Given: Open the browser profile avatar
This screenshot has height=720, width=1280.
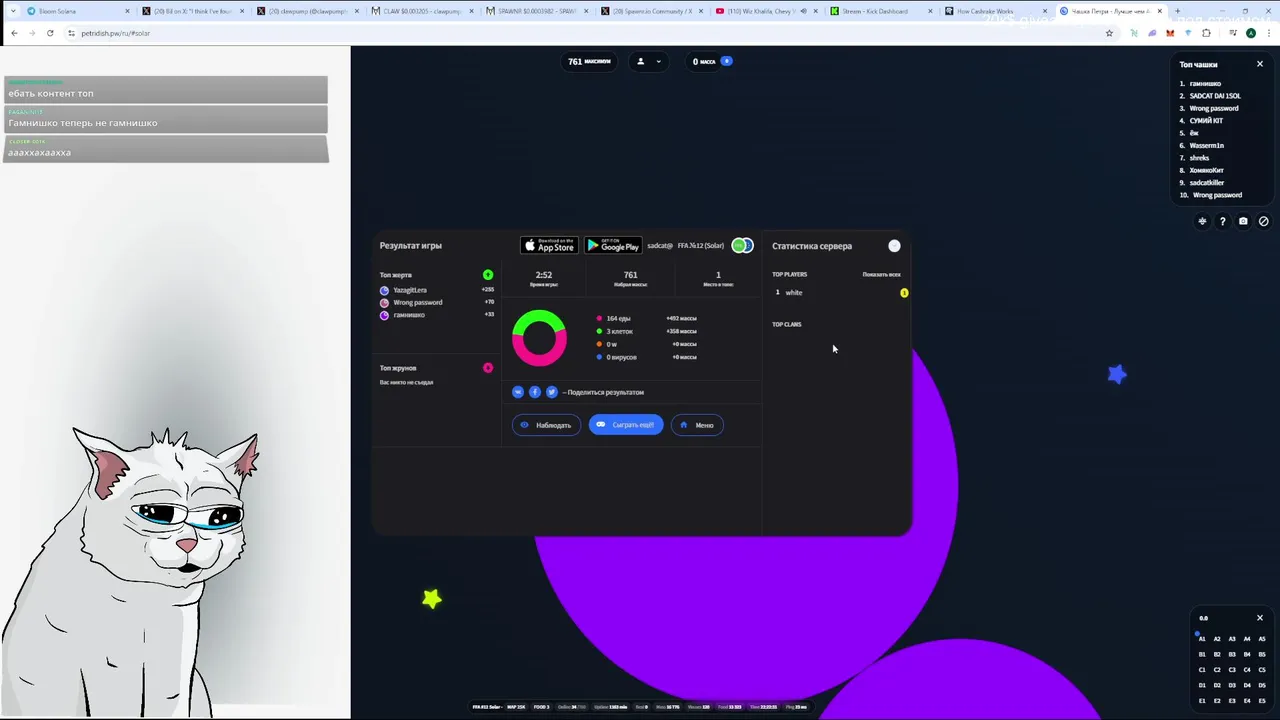Looking at the screenshot, I should (x=1251, y=33).
